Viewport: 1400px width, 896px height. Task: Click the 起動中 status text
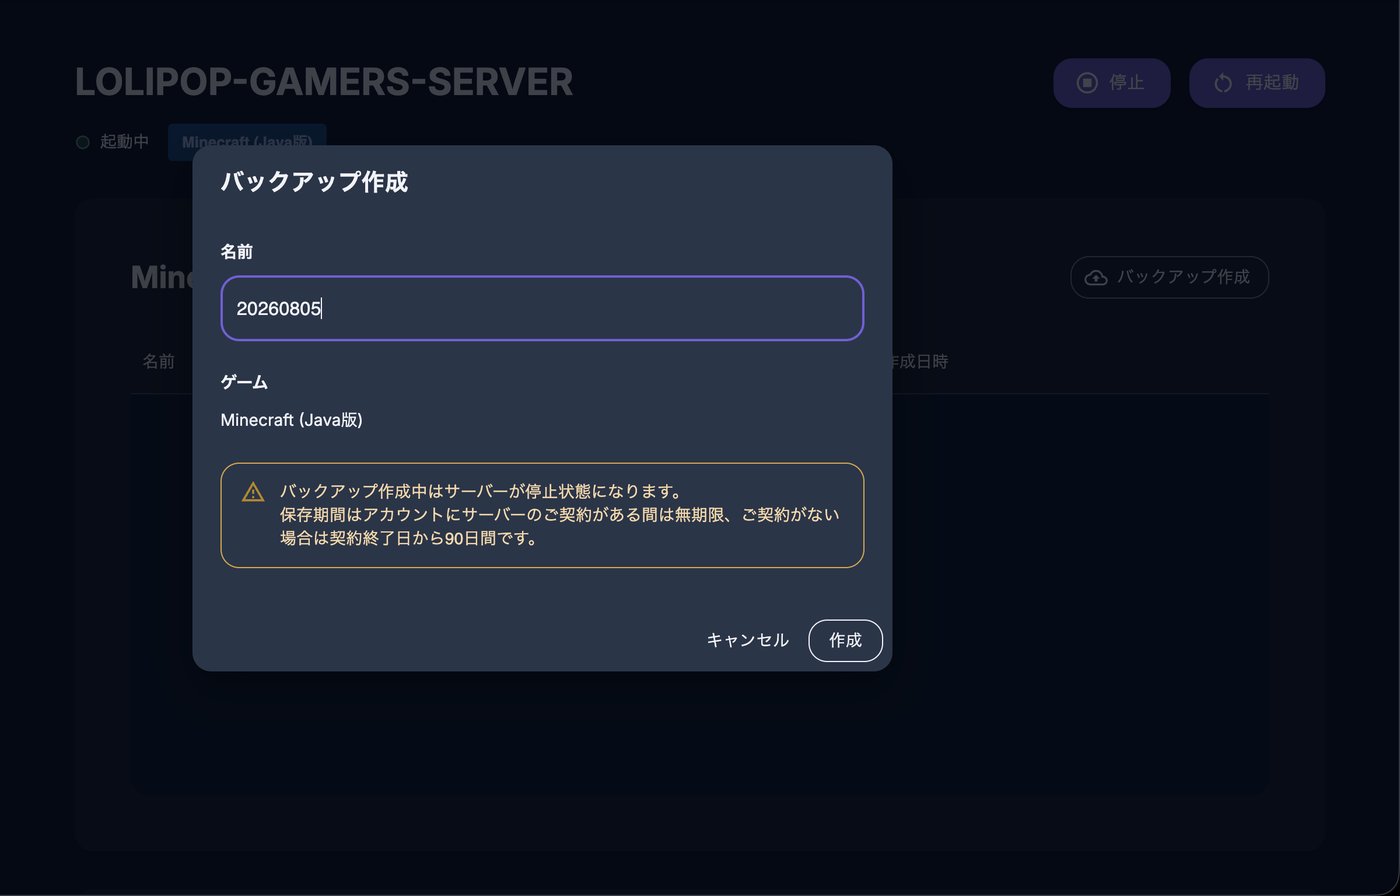pyautogui.click(x=125, y=142)
